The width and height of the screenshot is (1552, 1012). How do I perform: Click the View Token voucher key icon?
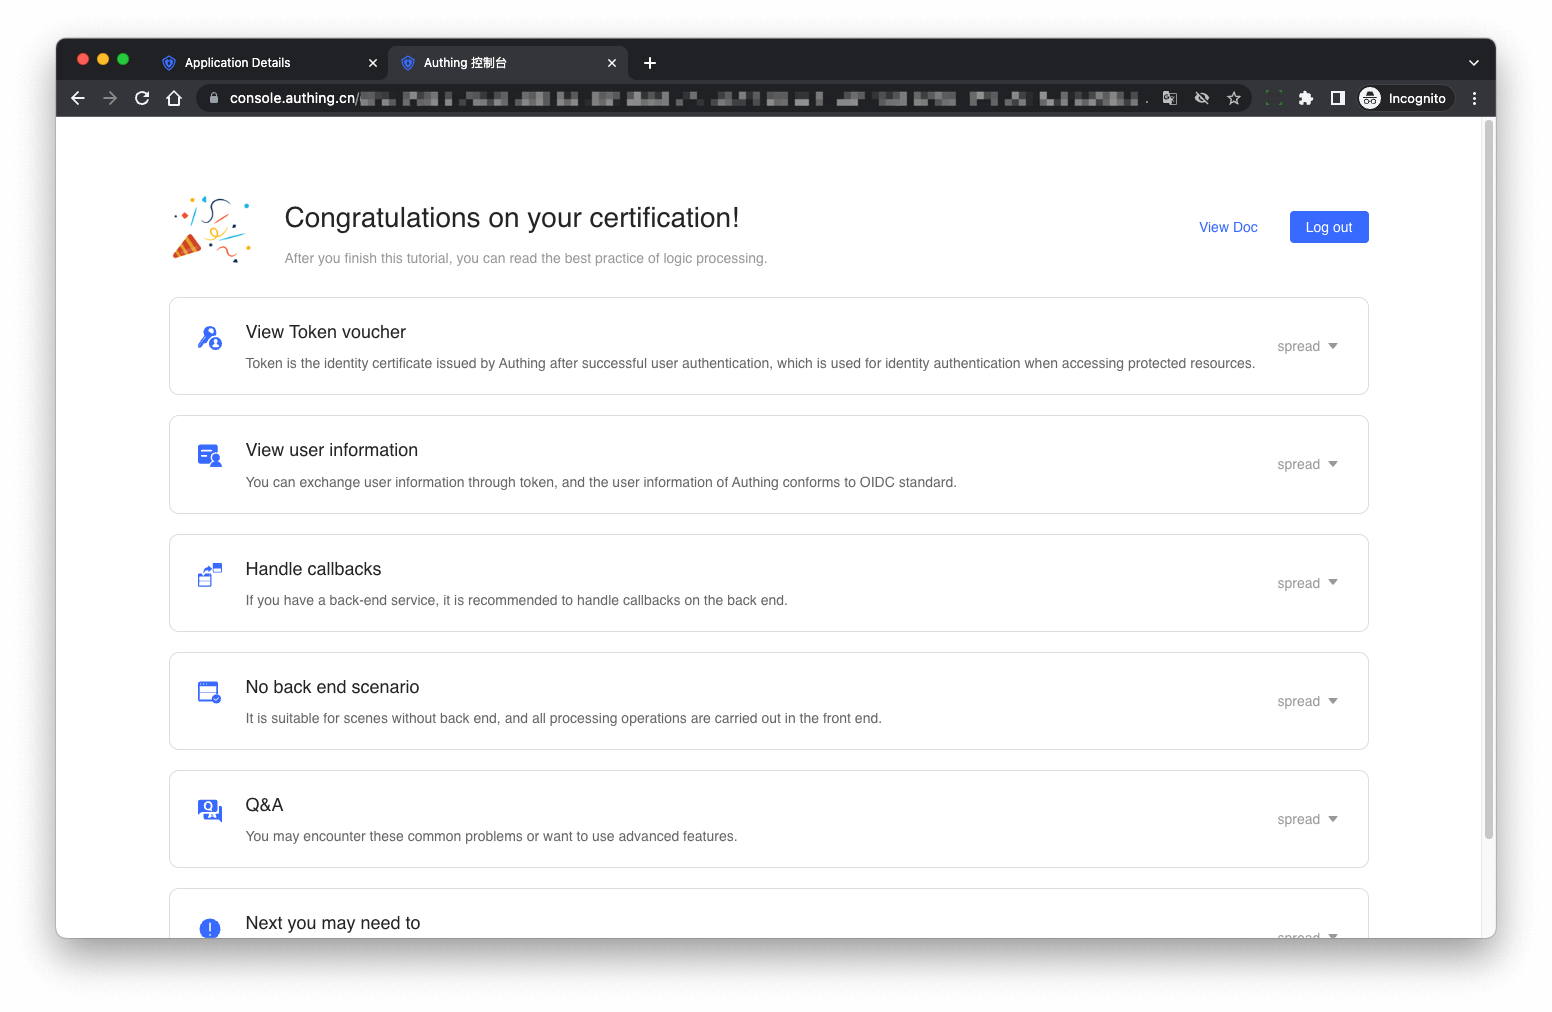210,338
